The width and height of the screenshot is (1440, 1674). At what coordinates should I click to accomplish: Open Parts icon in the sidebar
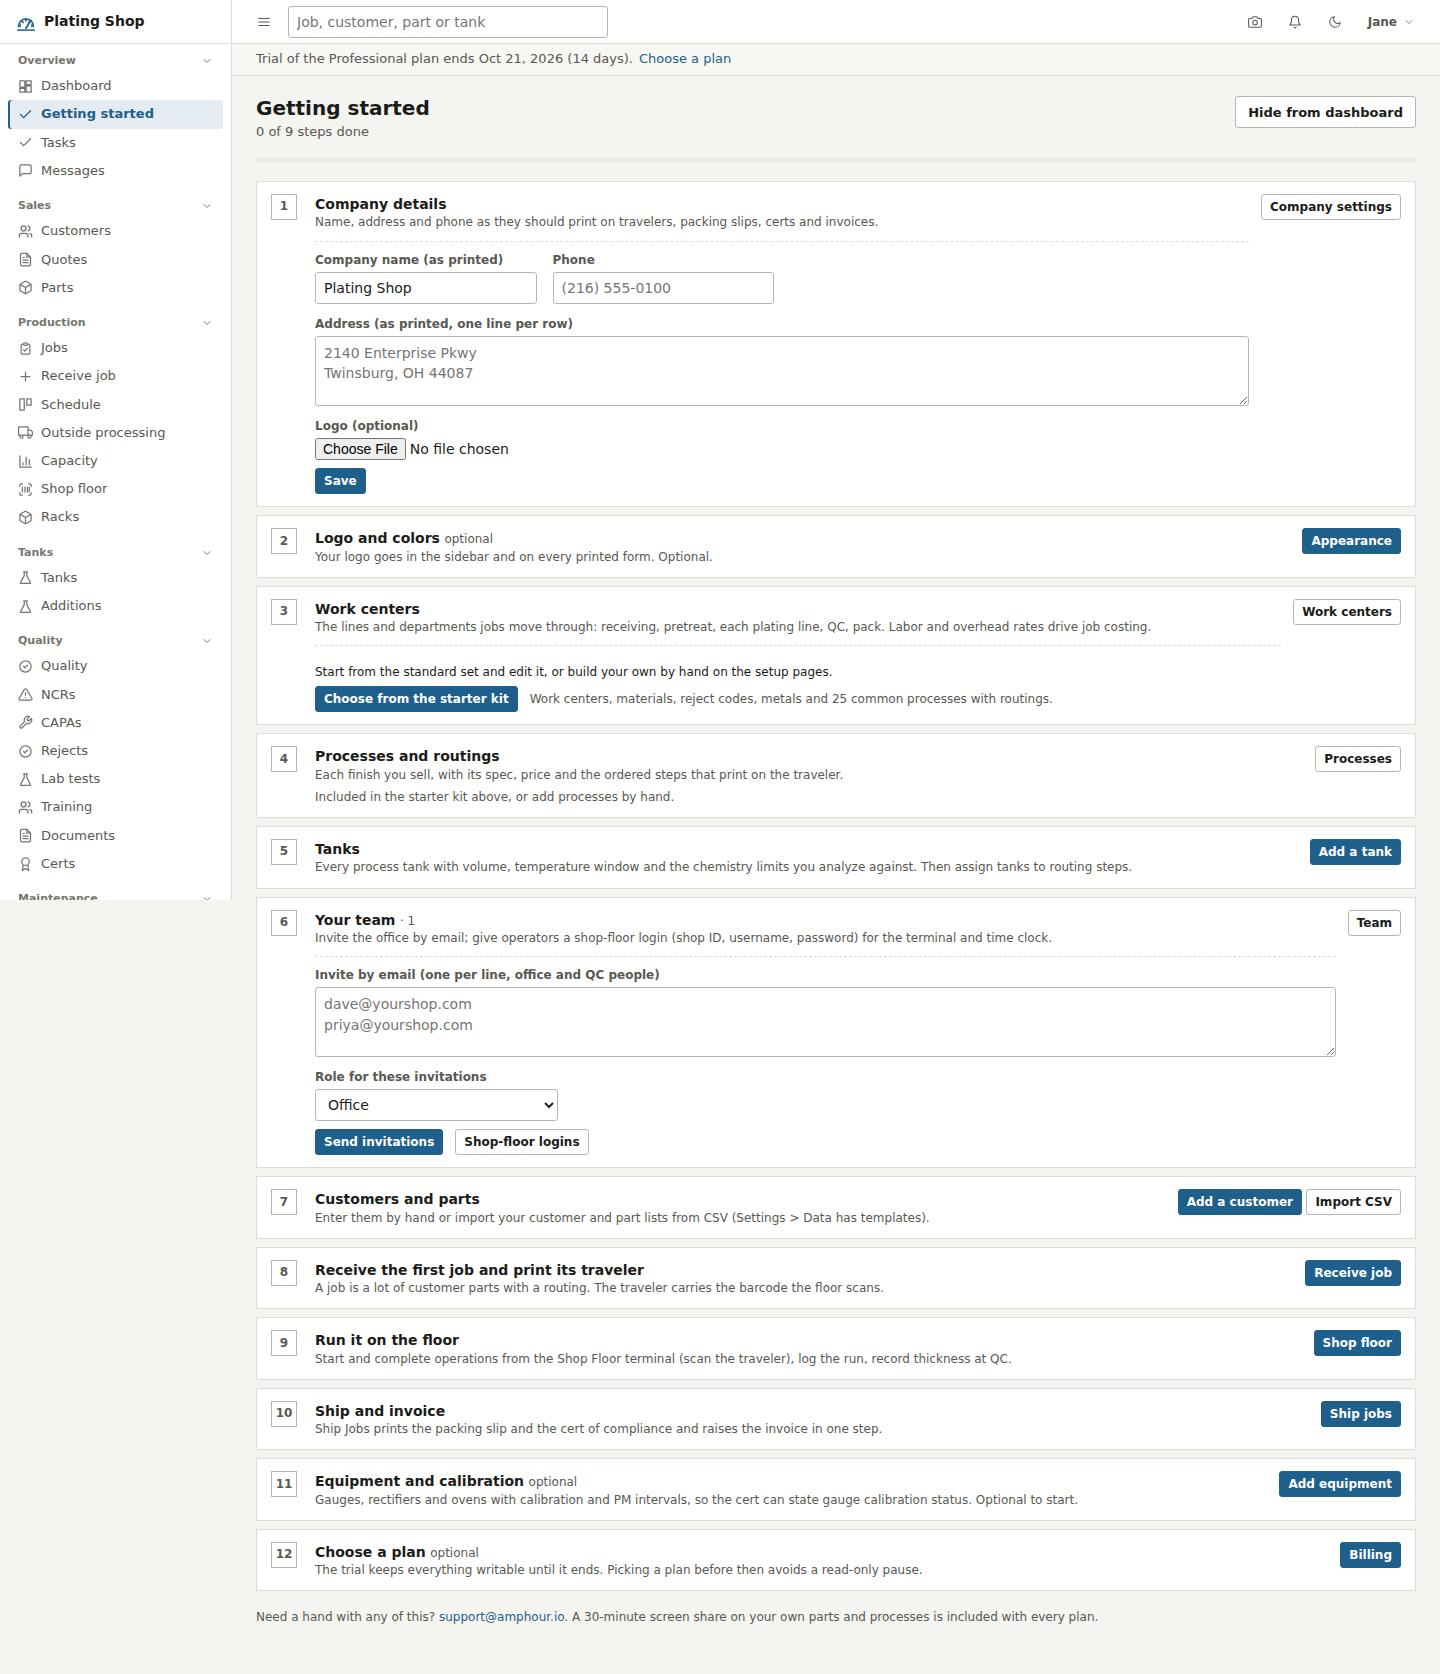click(26, 288)
